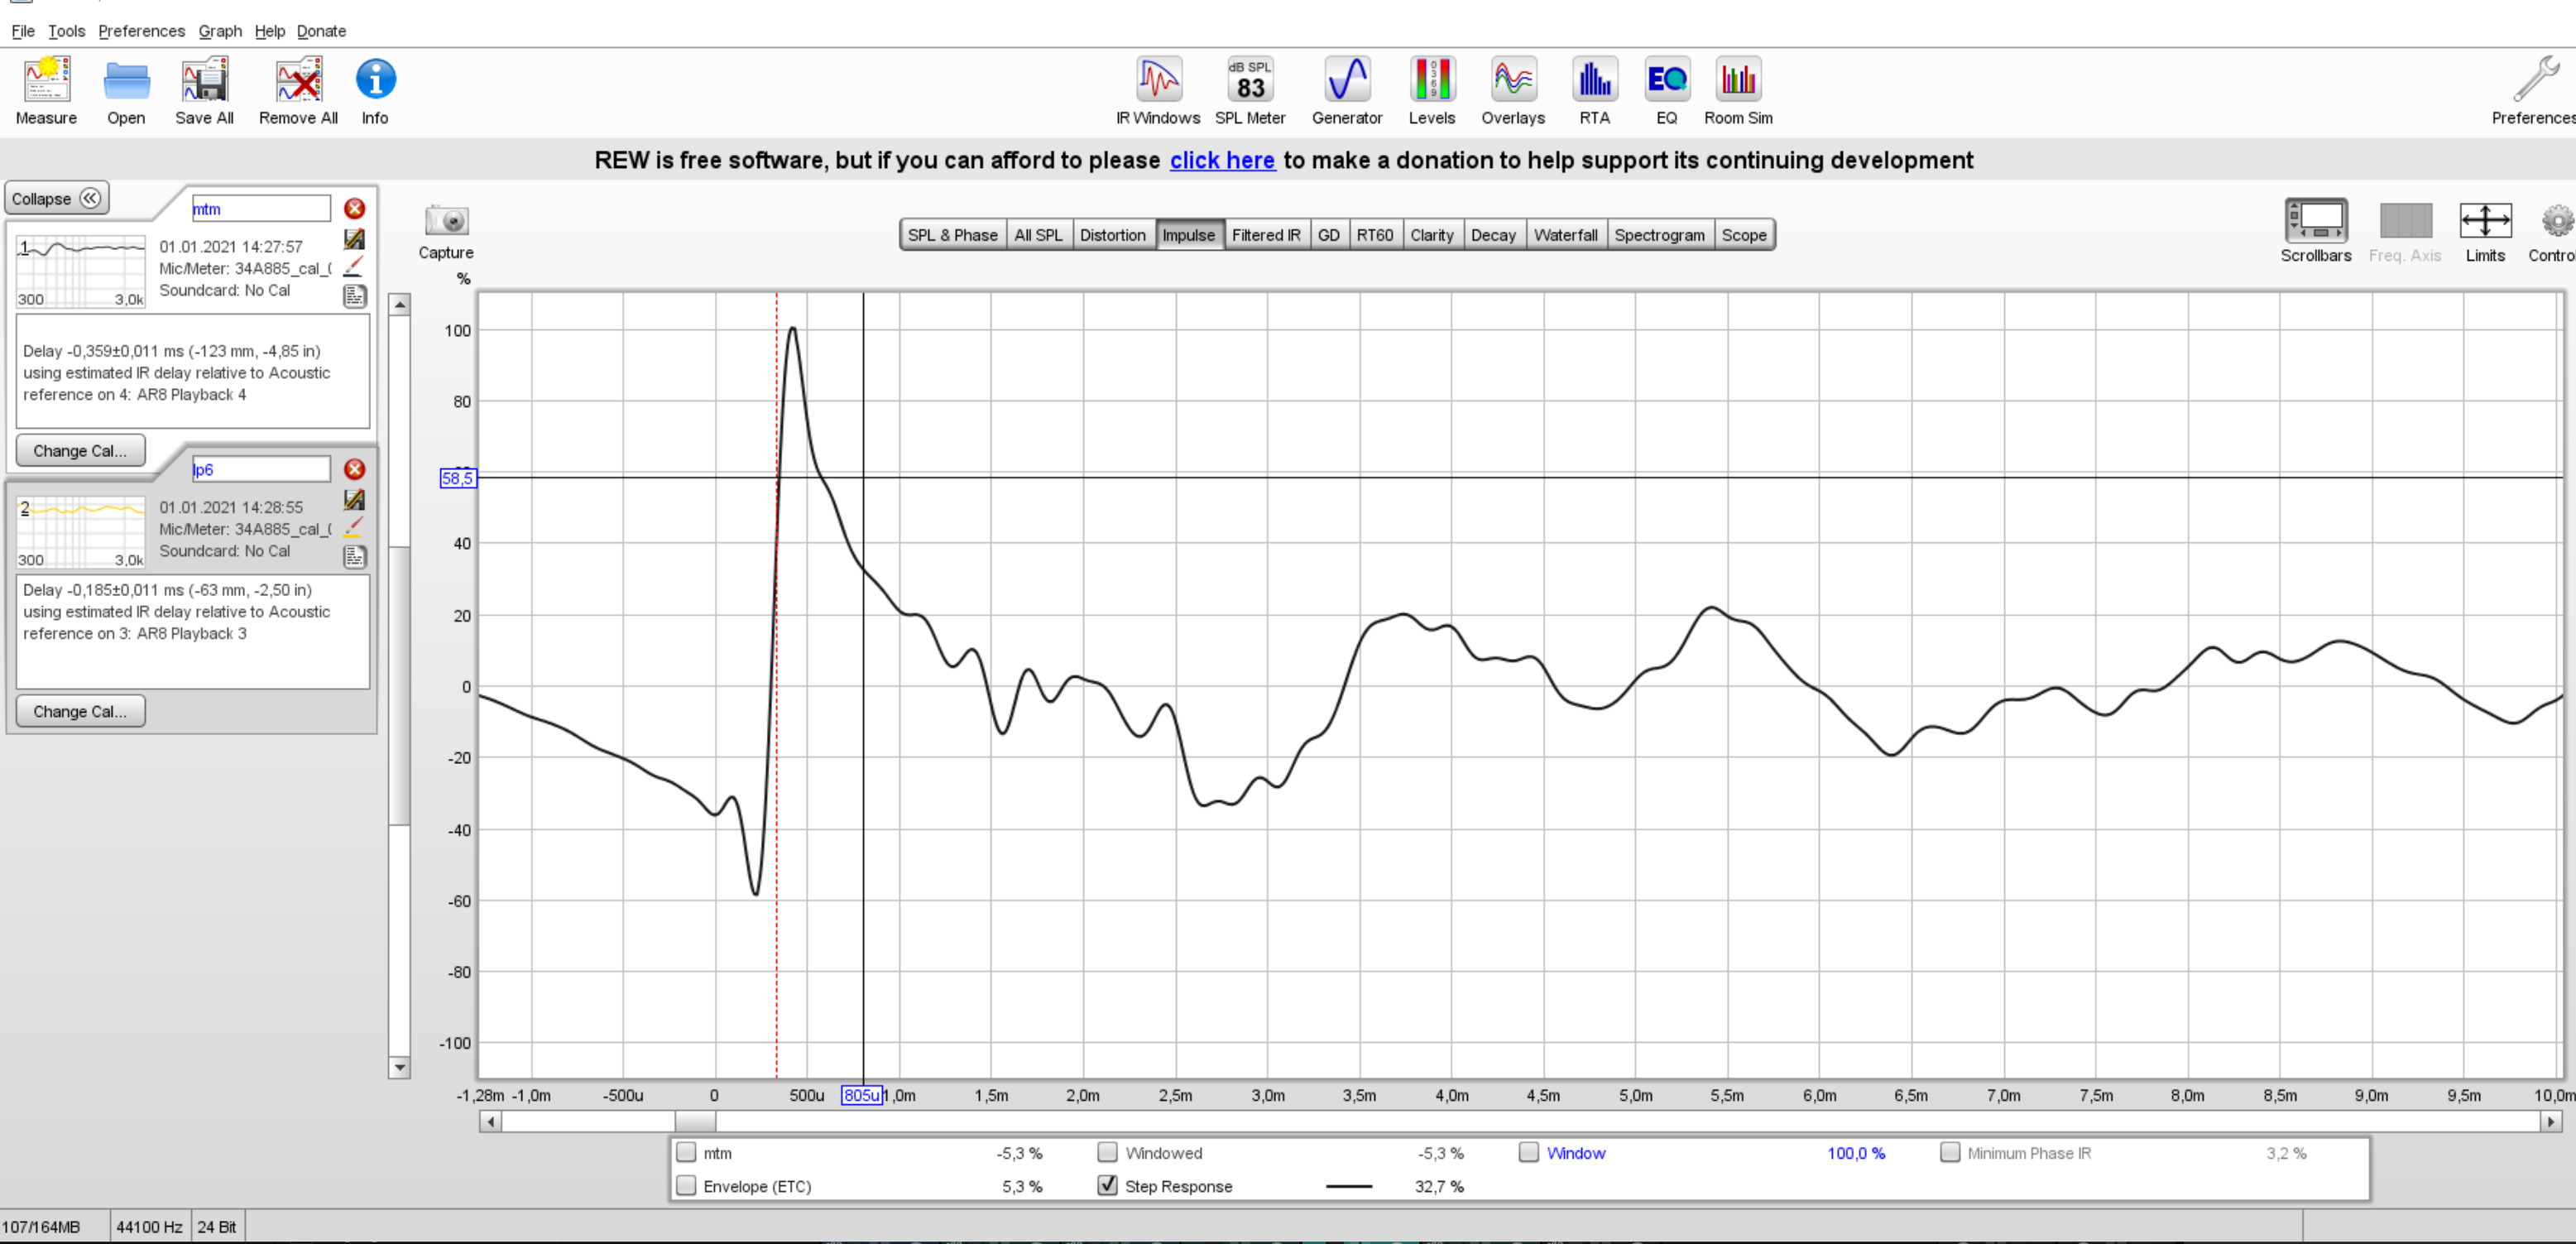Viewport: 2576px width, 1244px height.
Task: Click the graph horizontal scrollbar right arrow
Action: 2551,1121
